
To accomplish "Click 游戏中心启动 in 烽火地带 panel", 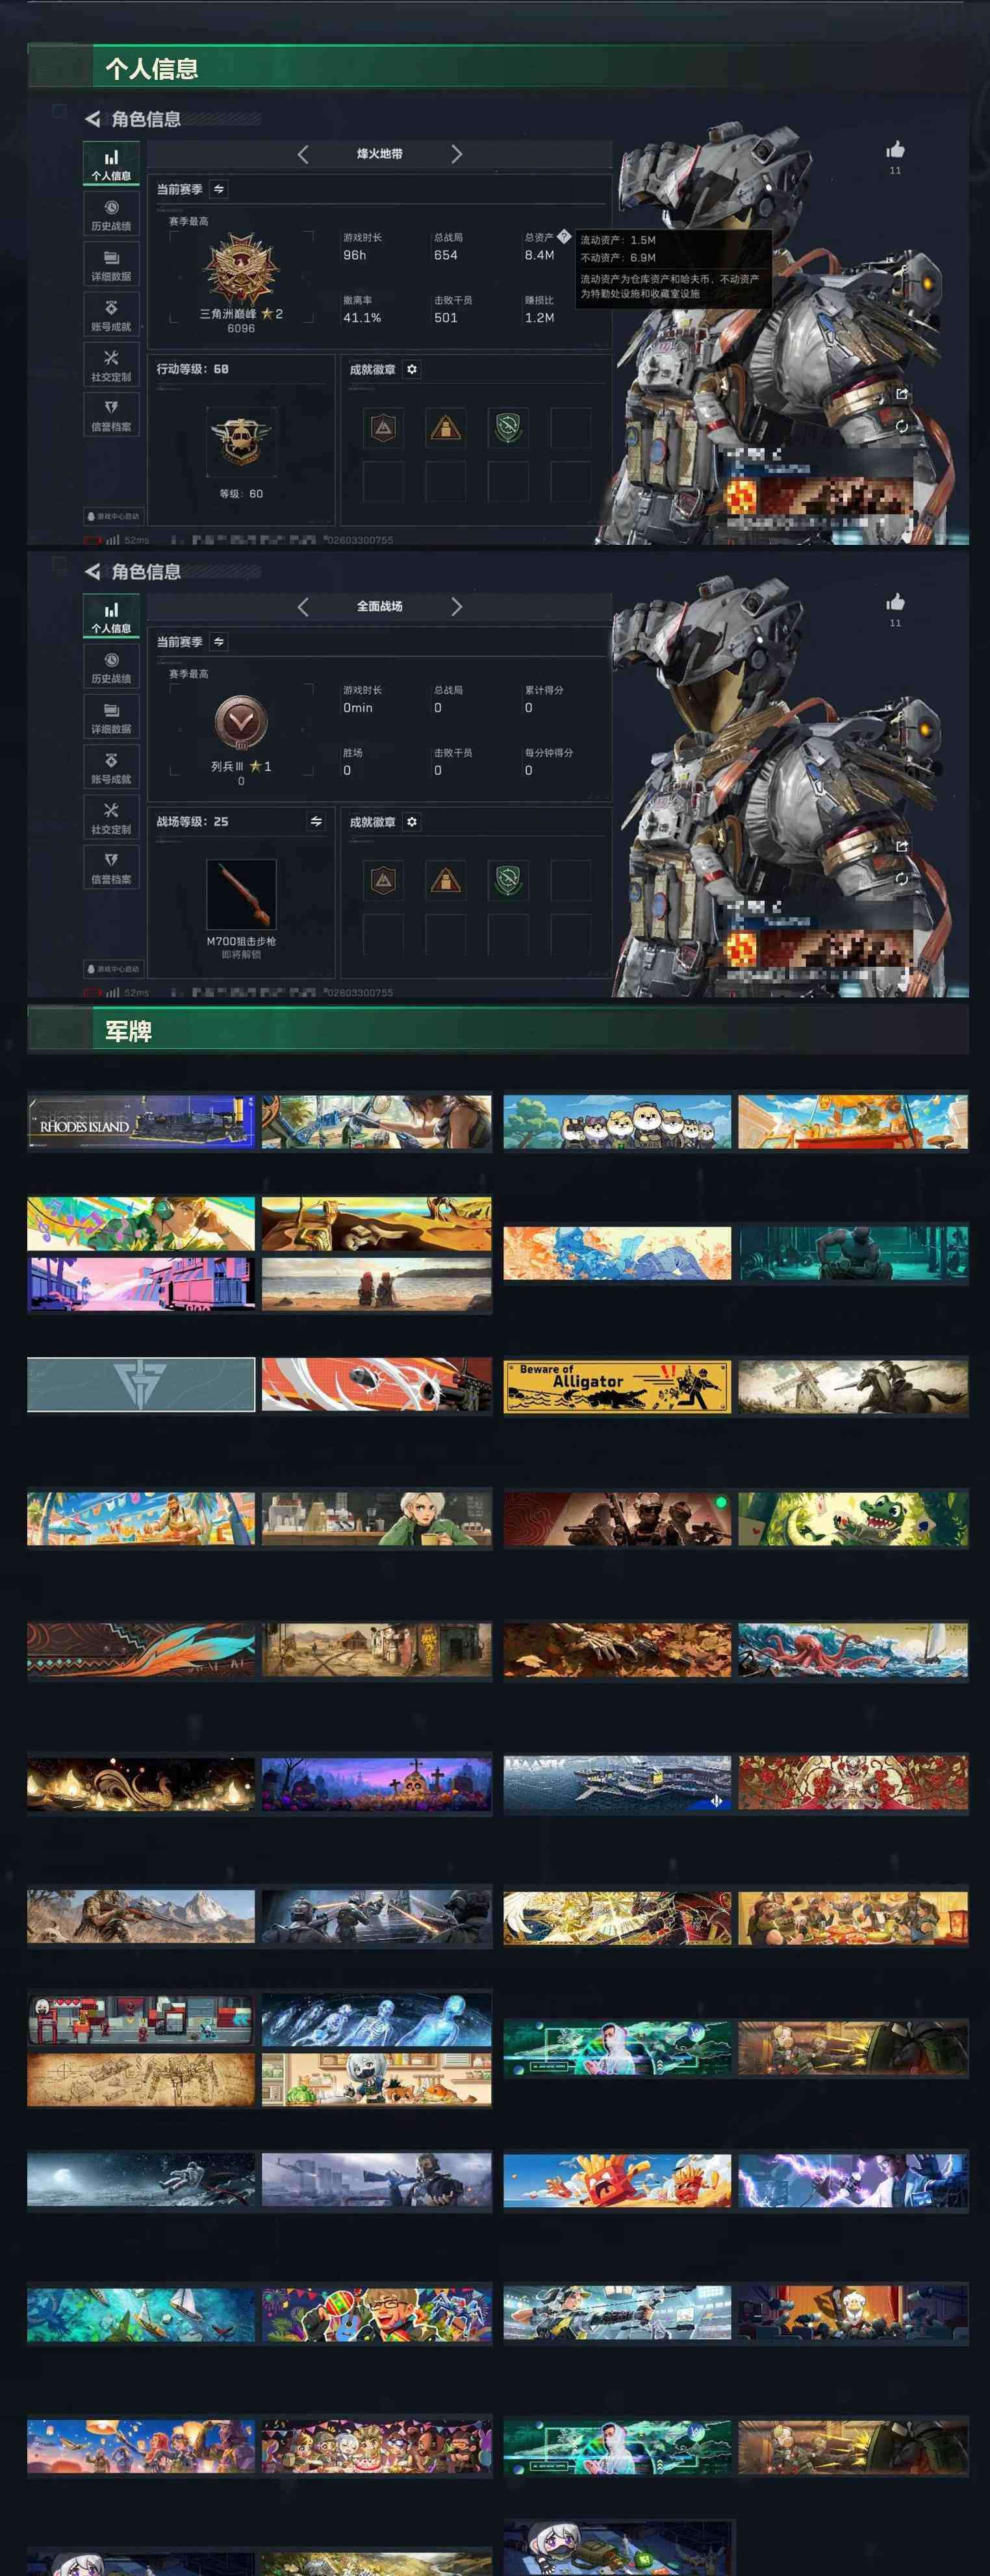I will pyautogui.click(x=113, y=516).
